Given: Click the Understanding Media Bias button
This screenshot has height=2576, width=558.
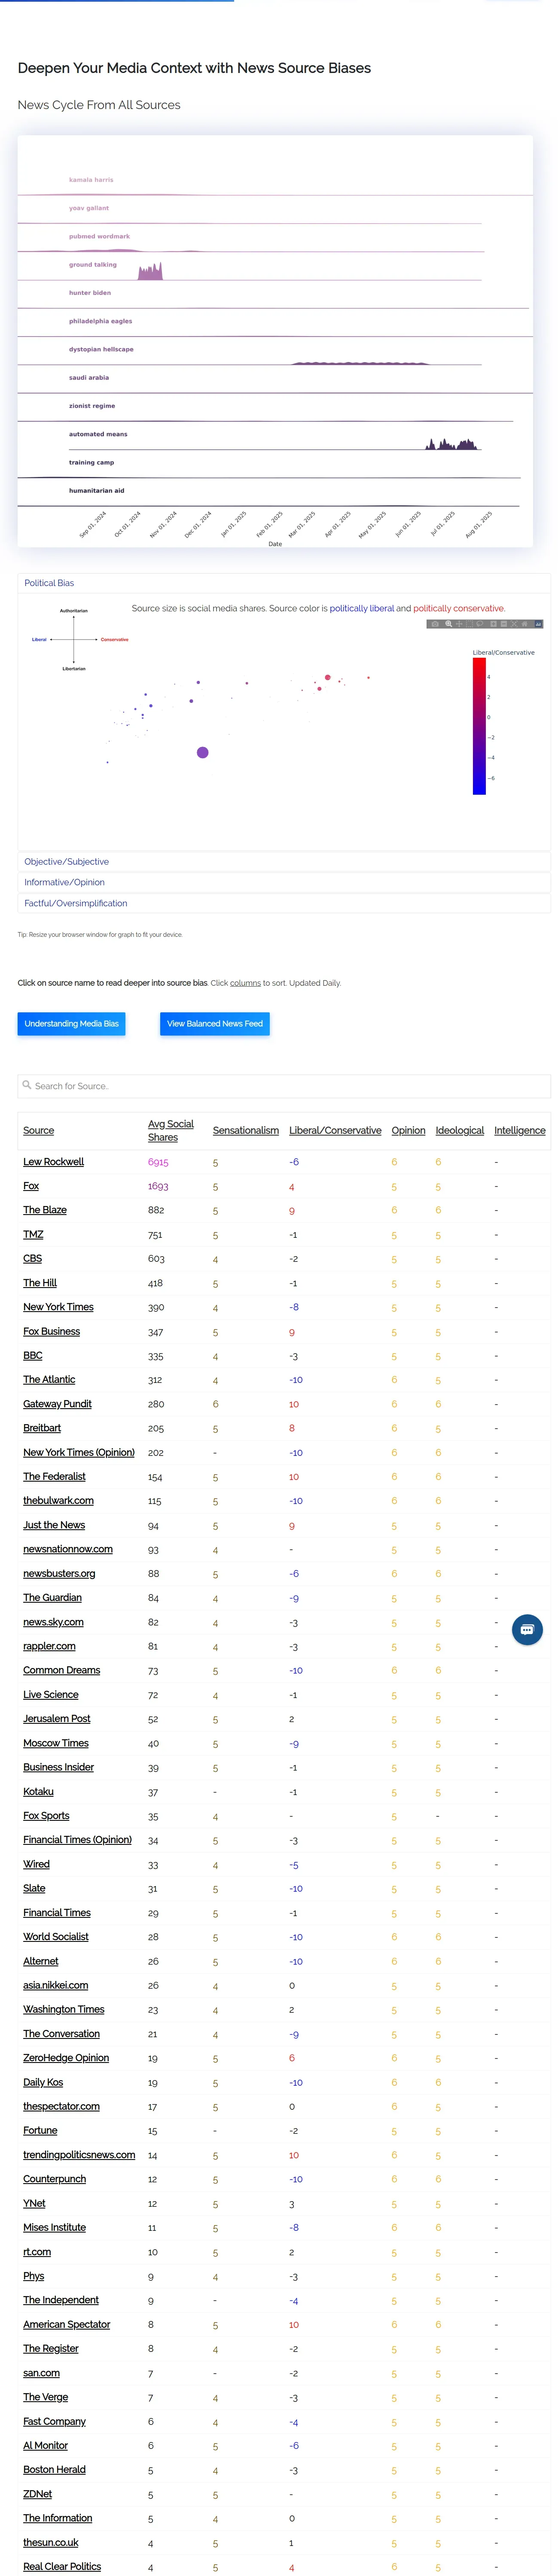Looking at the screenshot, I should [x=71, y=1024].
